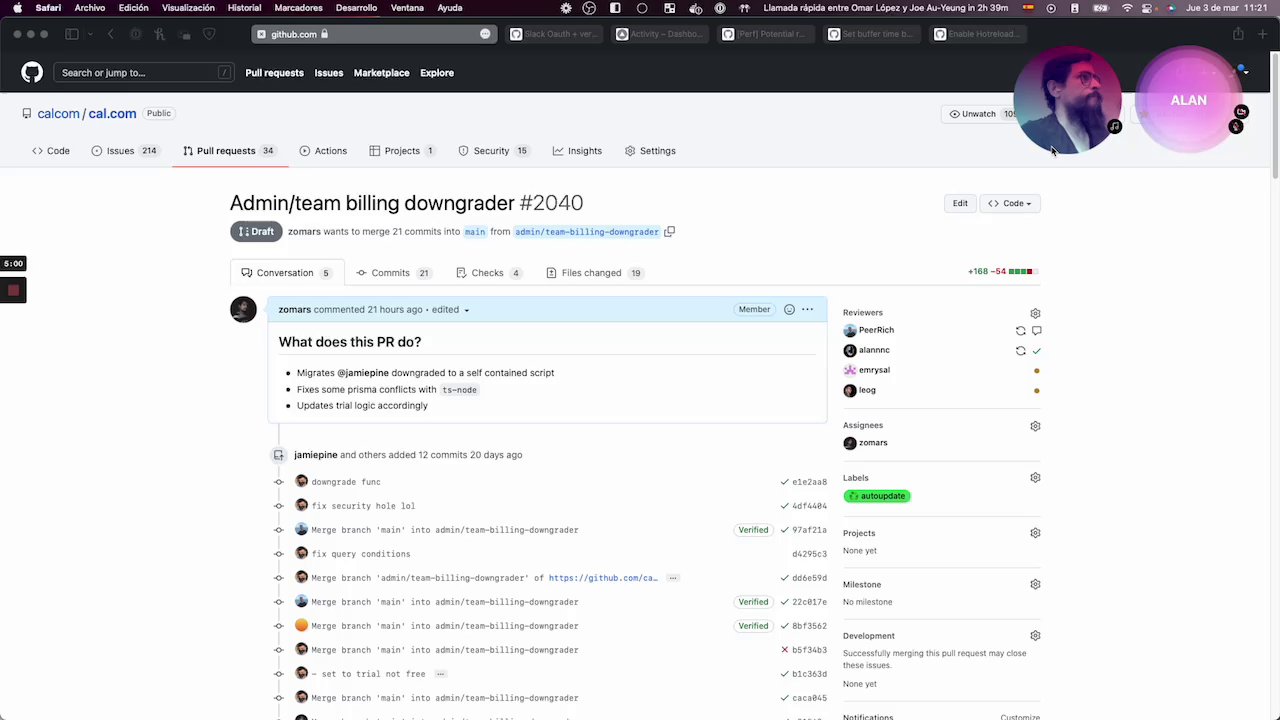
Task: Click the red stop recording button
Action: [13, 291]
